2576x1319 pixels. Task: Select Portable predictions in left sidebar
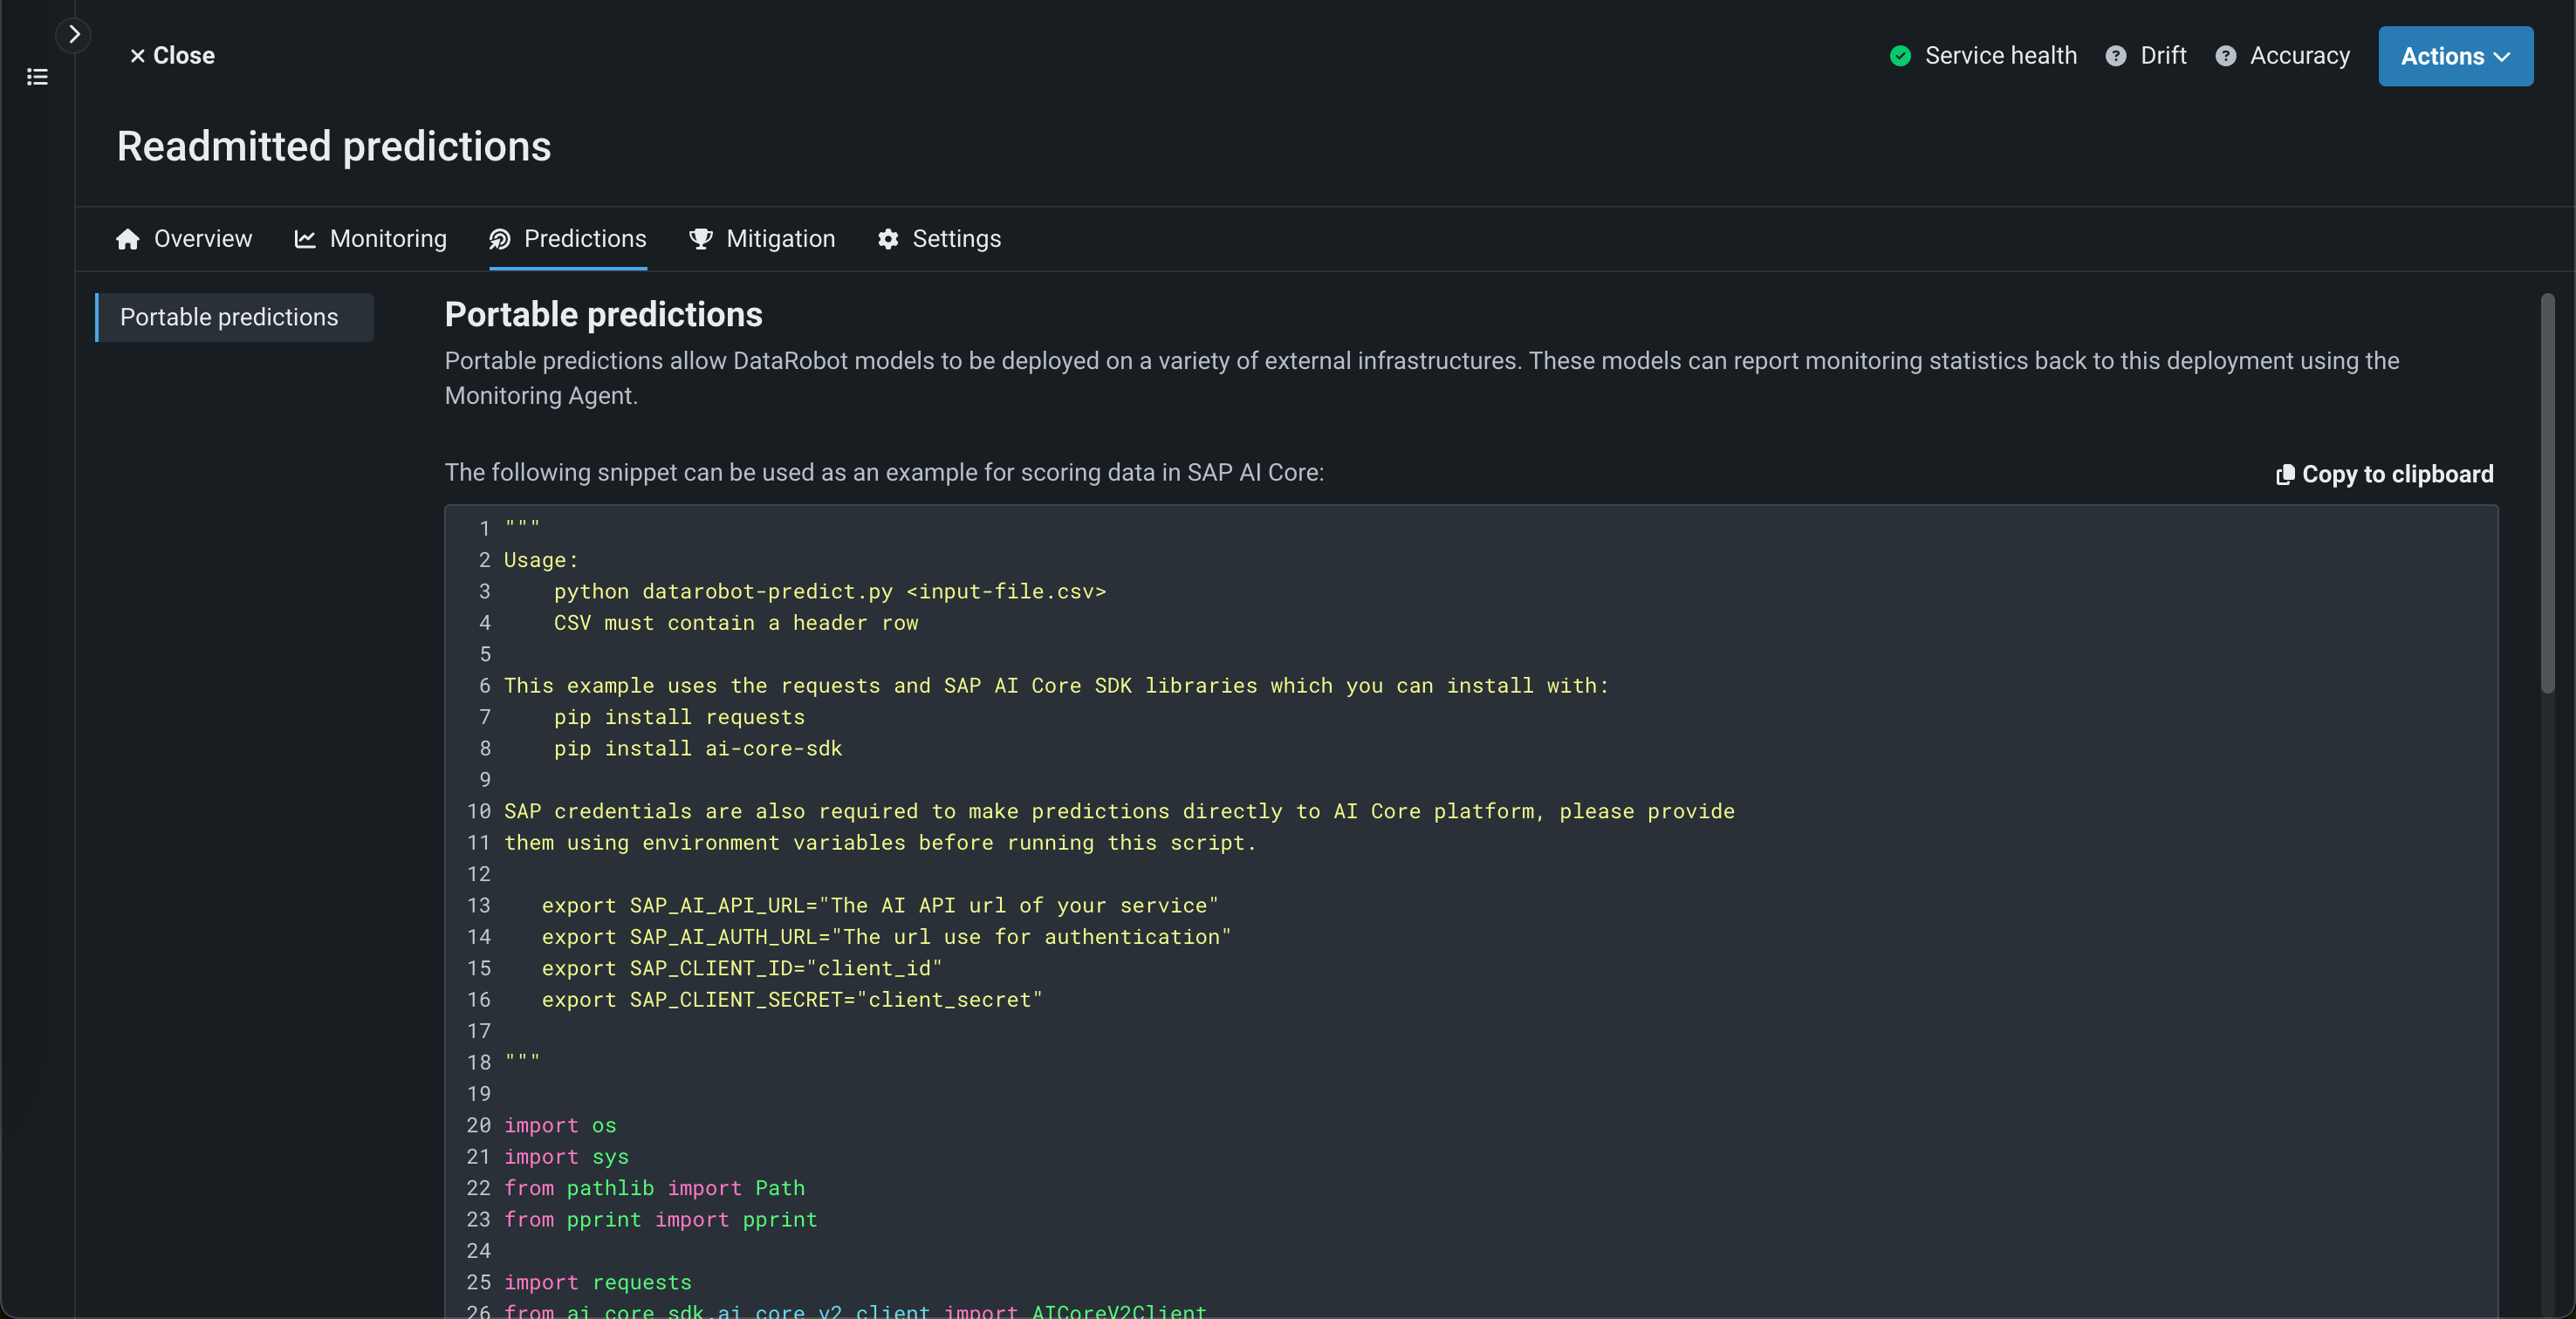229,317
